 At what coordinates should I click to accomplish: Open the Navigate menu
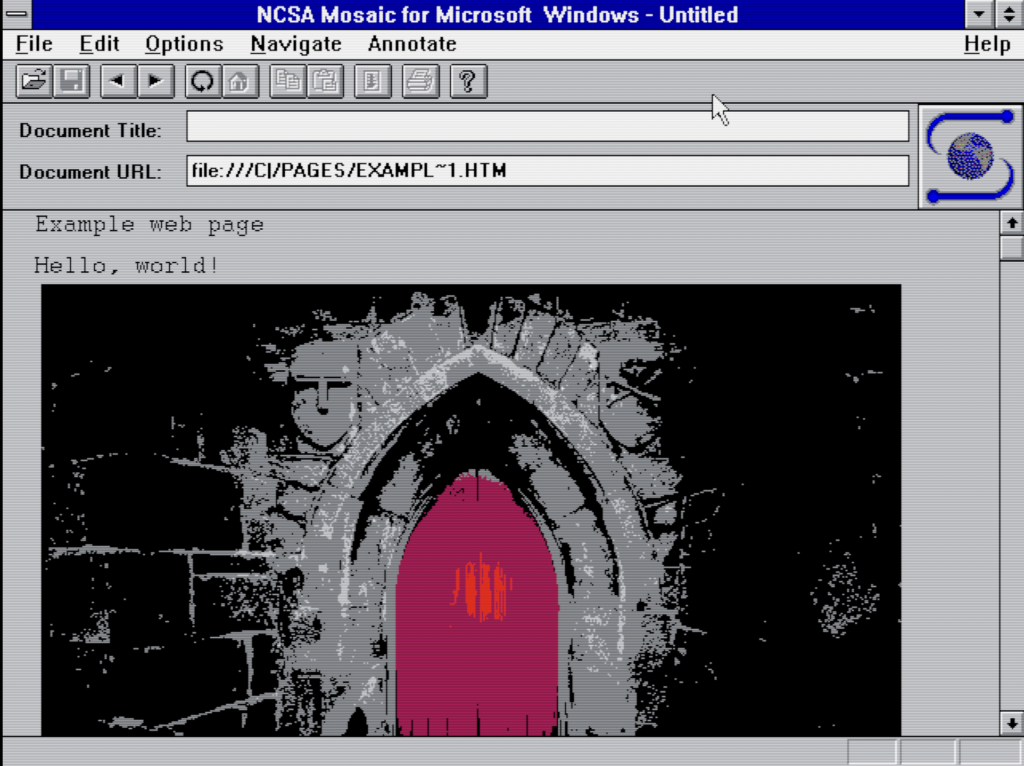(x=296, y=44)
